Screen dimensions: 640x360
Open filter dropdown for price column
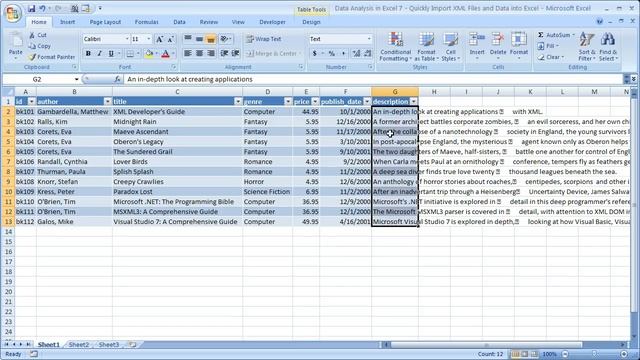click(315, 102)
